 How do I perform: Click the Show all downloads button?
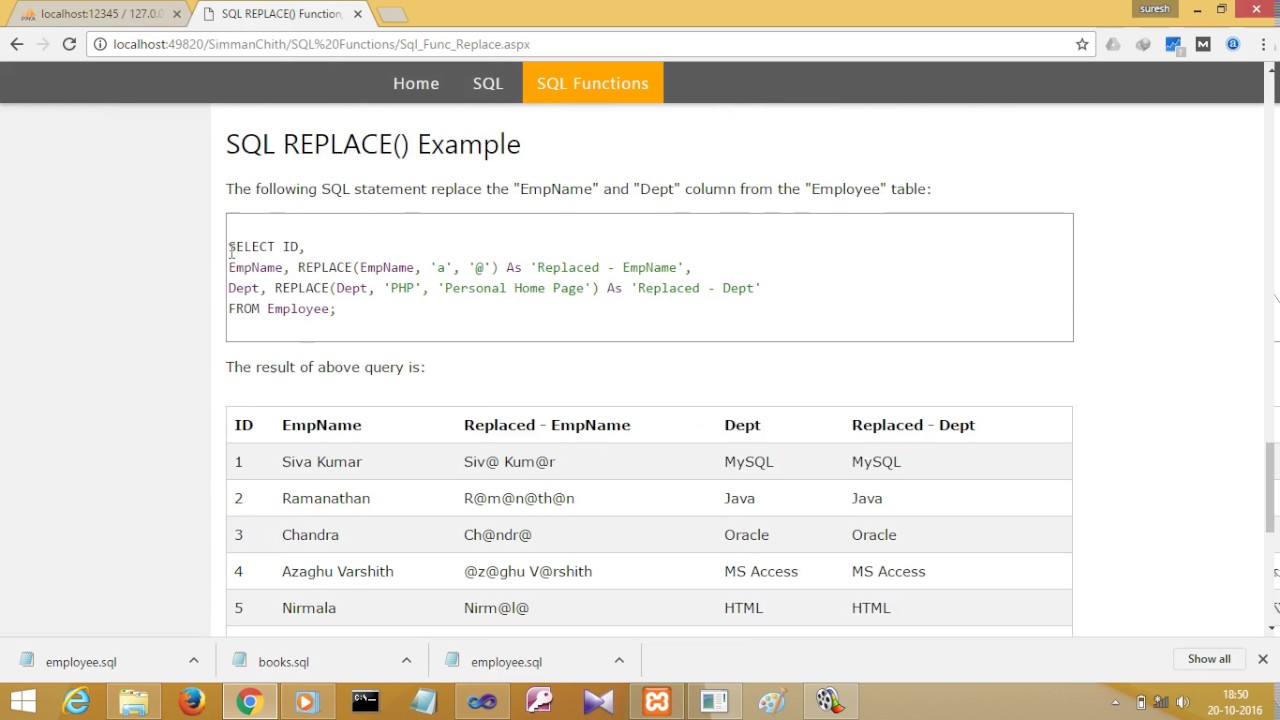1209,659
